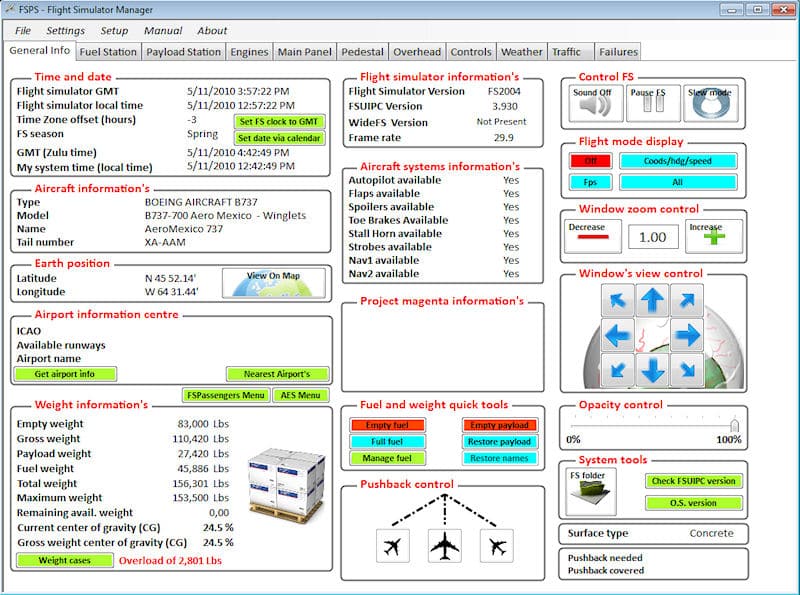The width and height of the screenshot is (800, 595).
Task: Open the Setup menu
Action: (x=114, y=31)
